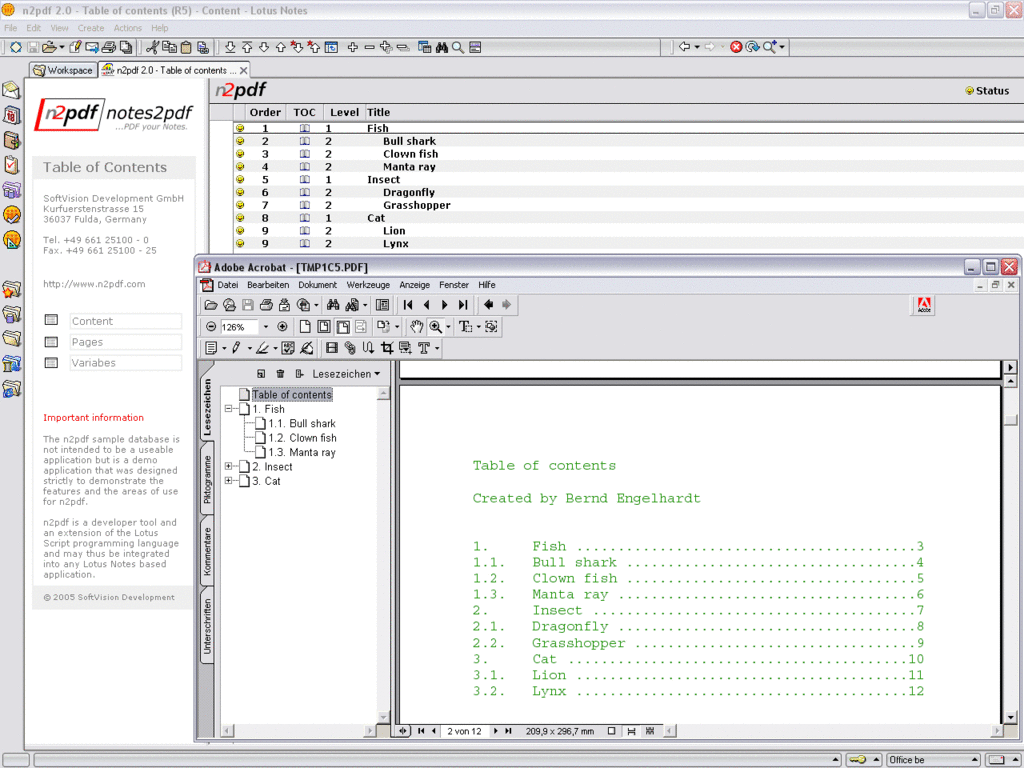This screenshot has height=768, width=1024.
Task: Click Acrobat document vertical scrollbar thumb
Action: click(1010, 419)
